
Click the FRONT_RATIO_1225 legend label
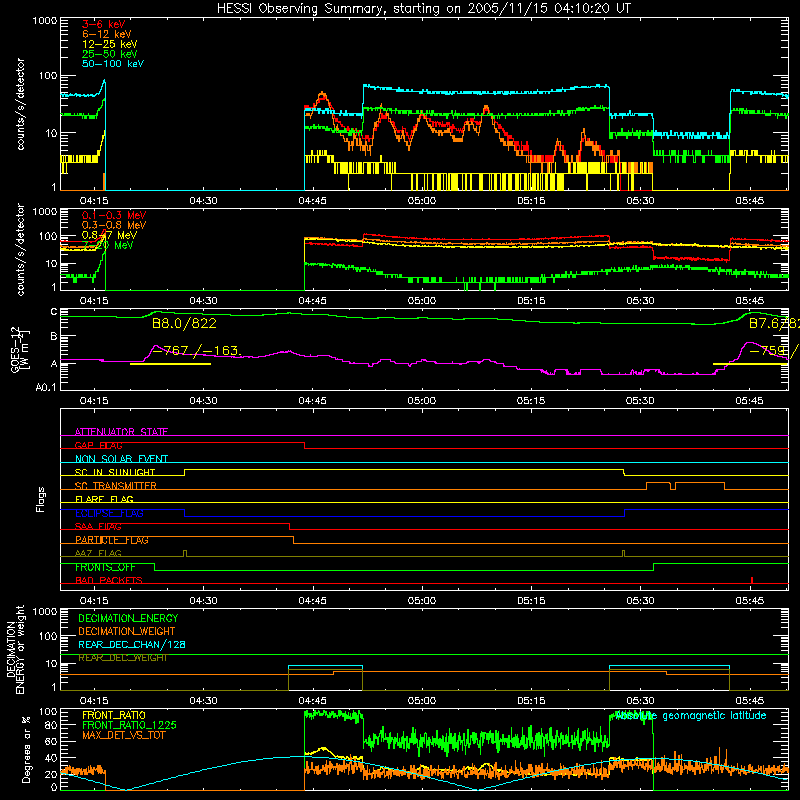point(129,725)
